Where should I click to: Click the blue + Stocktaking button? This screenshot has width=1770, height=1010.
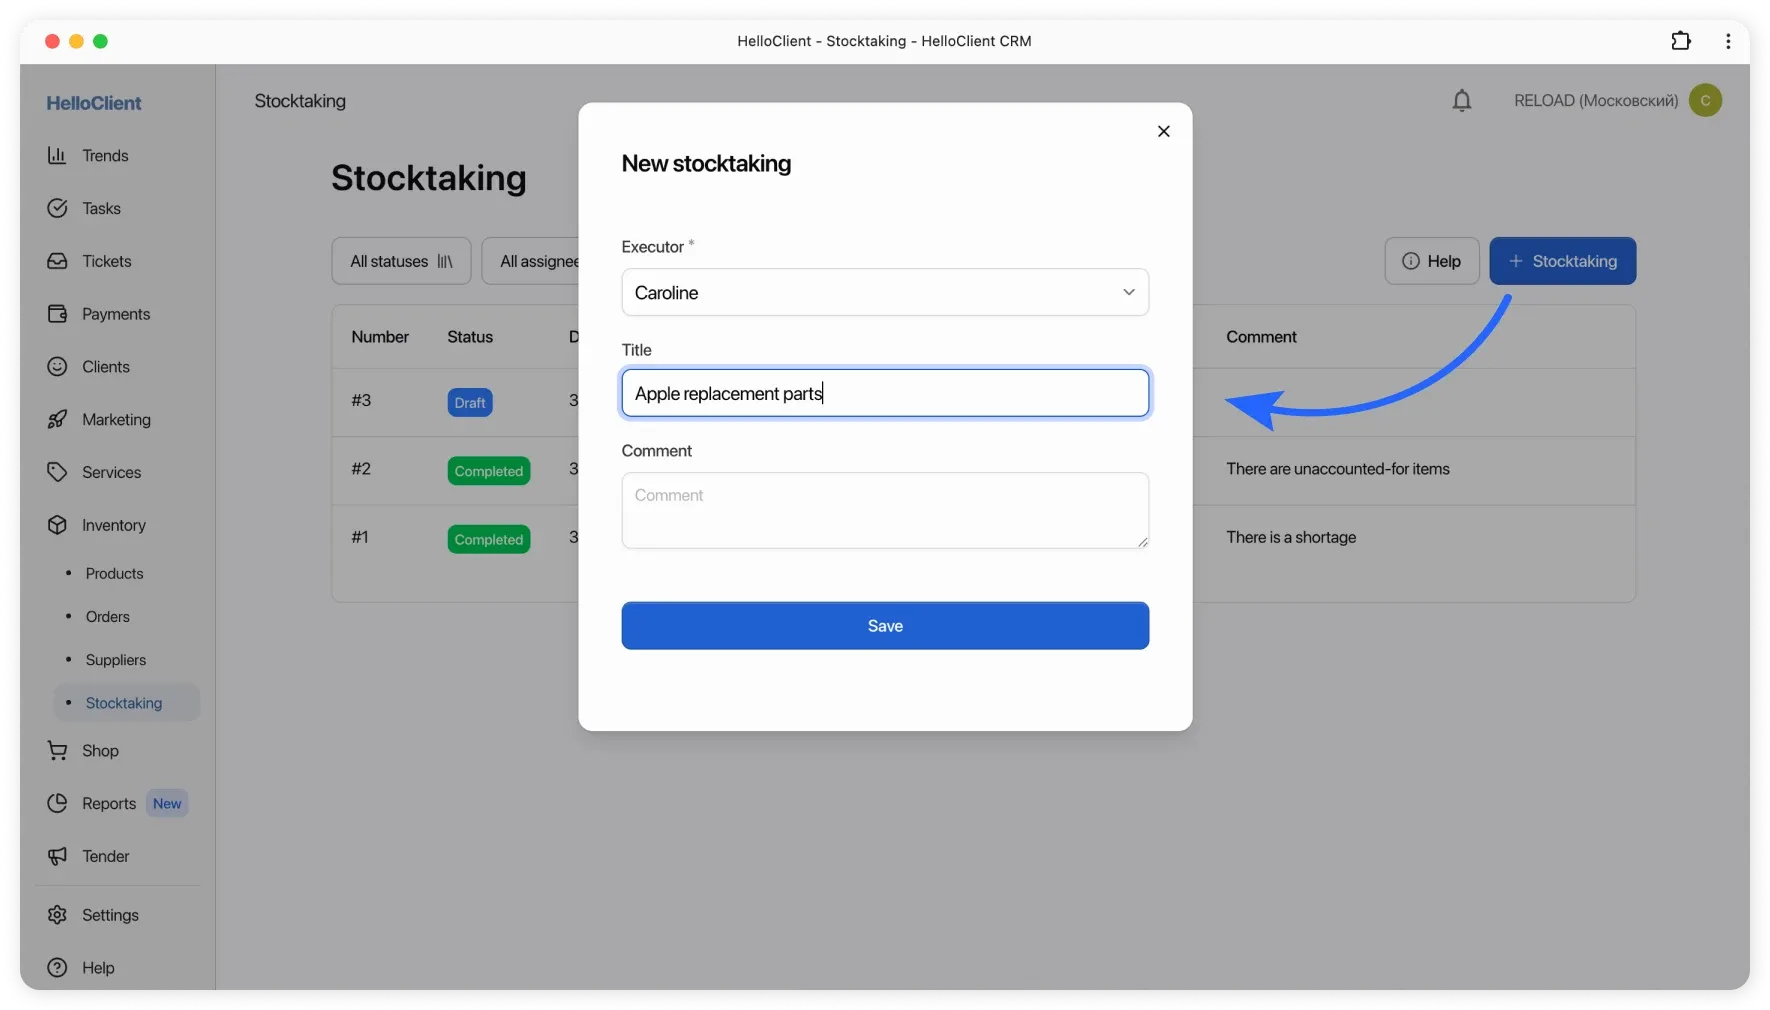tap(1562, 260)
